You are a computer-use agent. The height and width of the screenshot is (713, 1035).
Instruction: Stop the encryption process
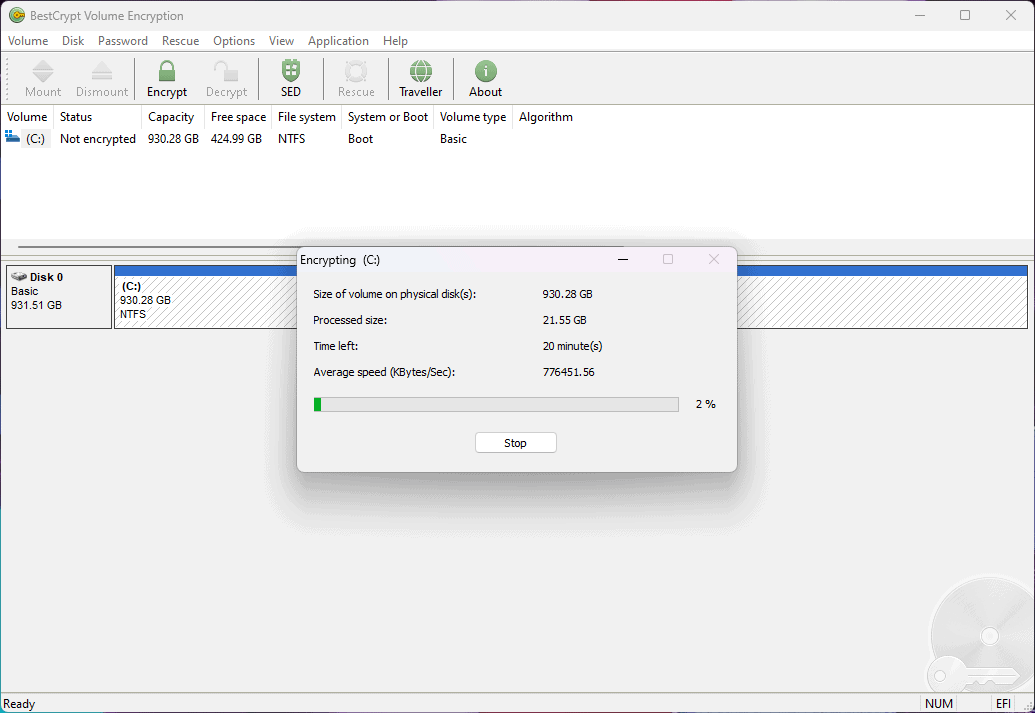[x=516, y=443]
